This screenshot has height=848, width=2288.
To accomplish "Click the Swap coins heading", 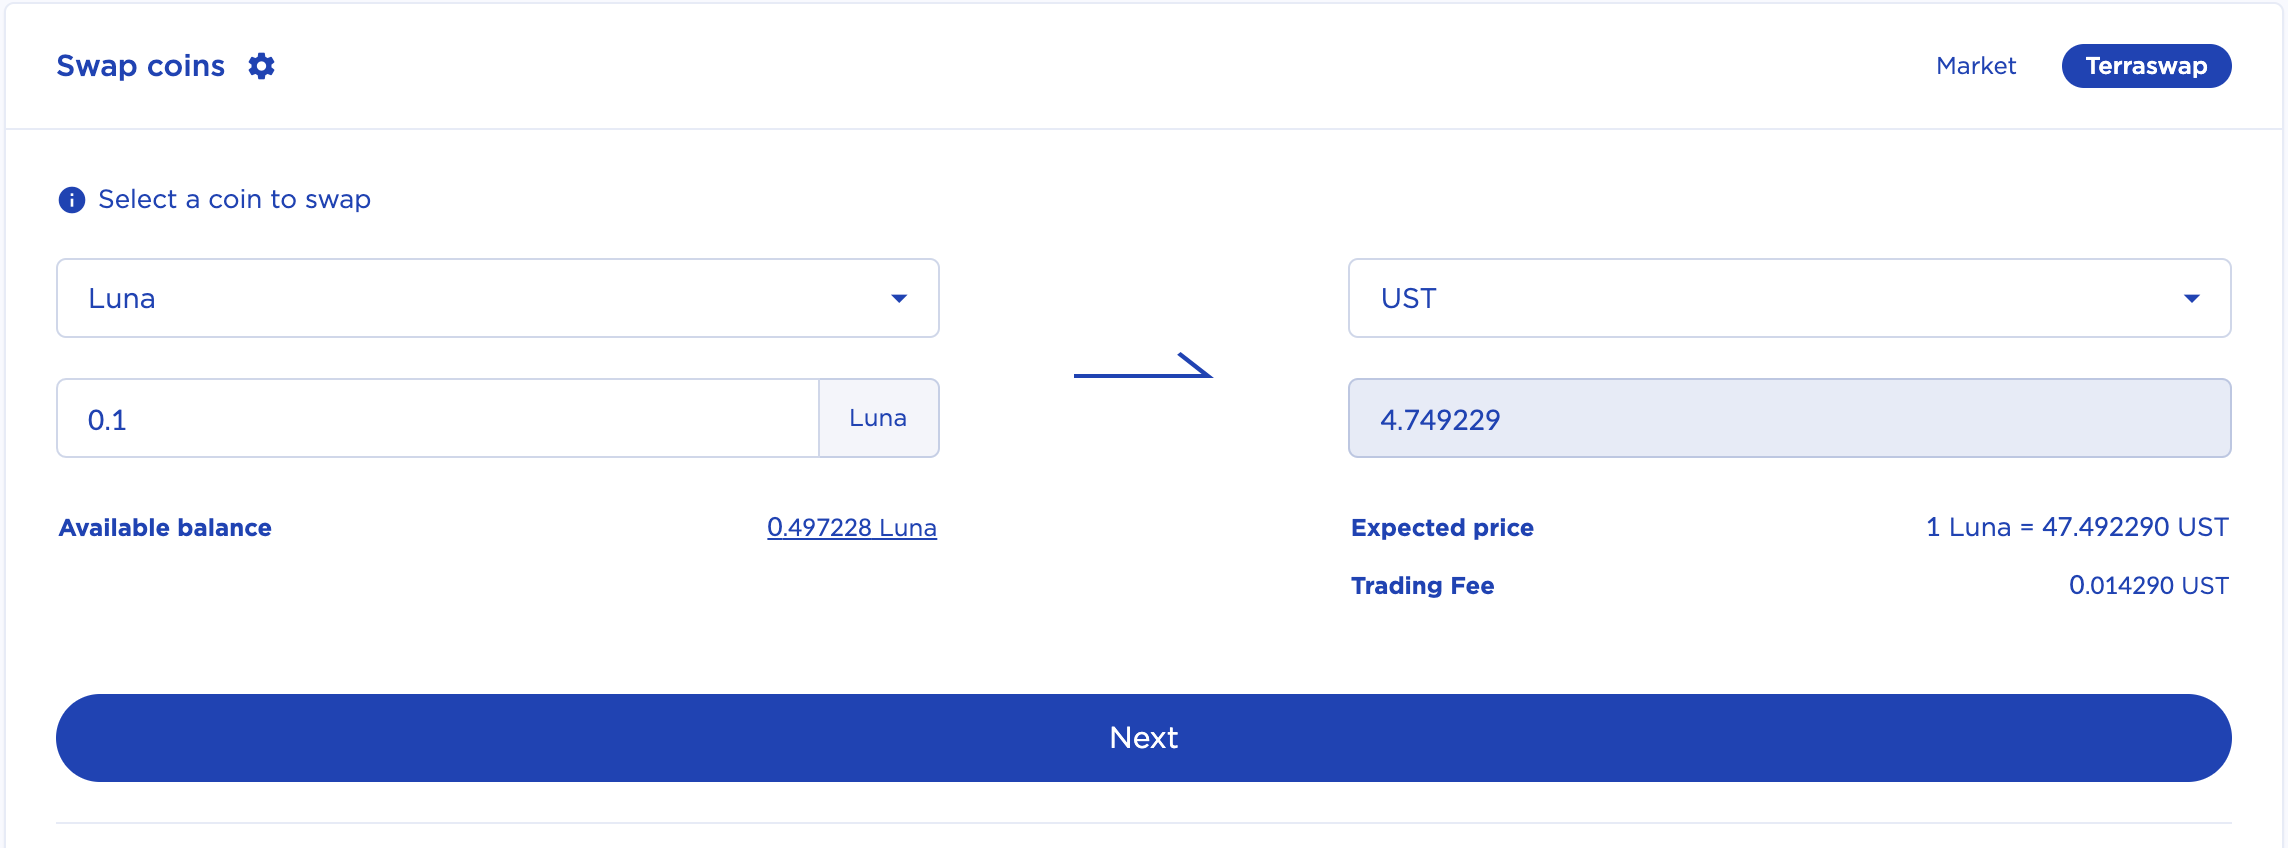I will pyautogui.click(x=141, y=66).
